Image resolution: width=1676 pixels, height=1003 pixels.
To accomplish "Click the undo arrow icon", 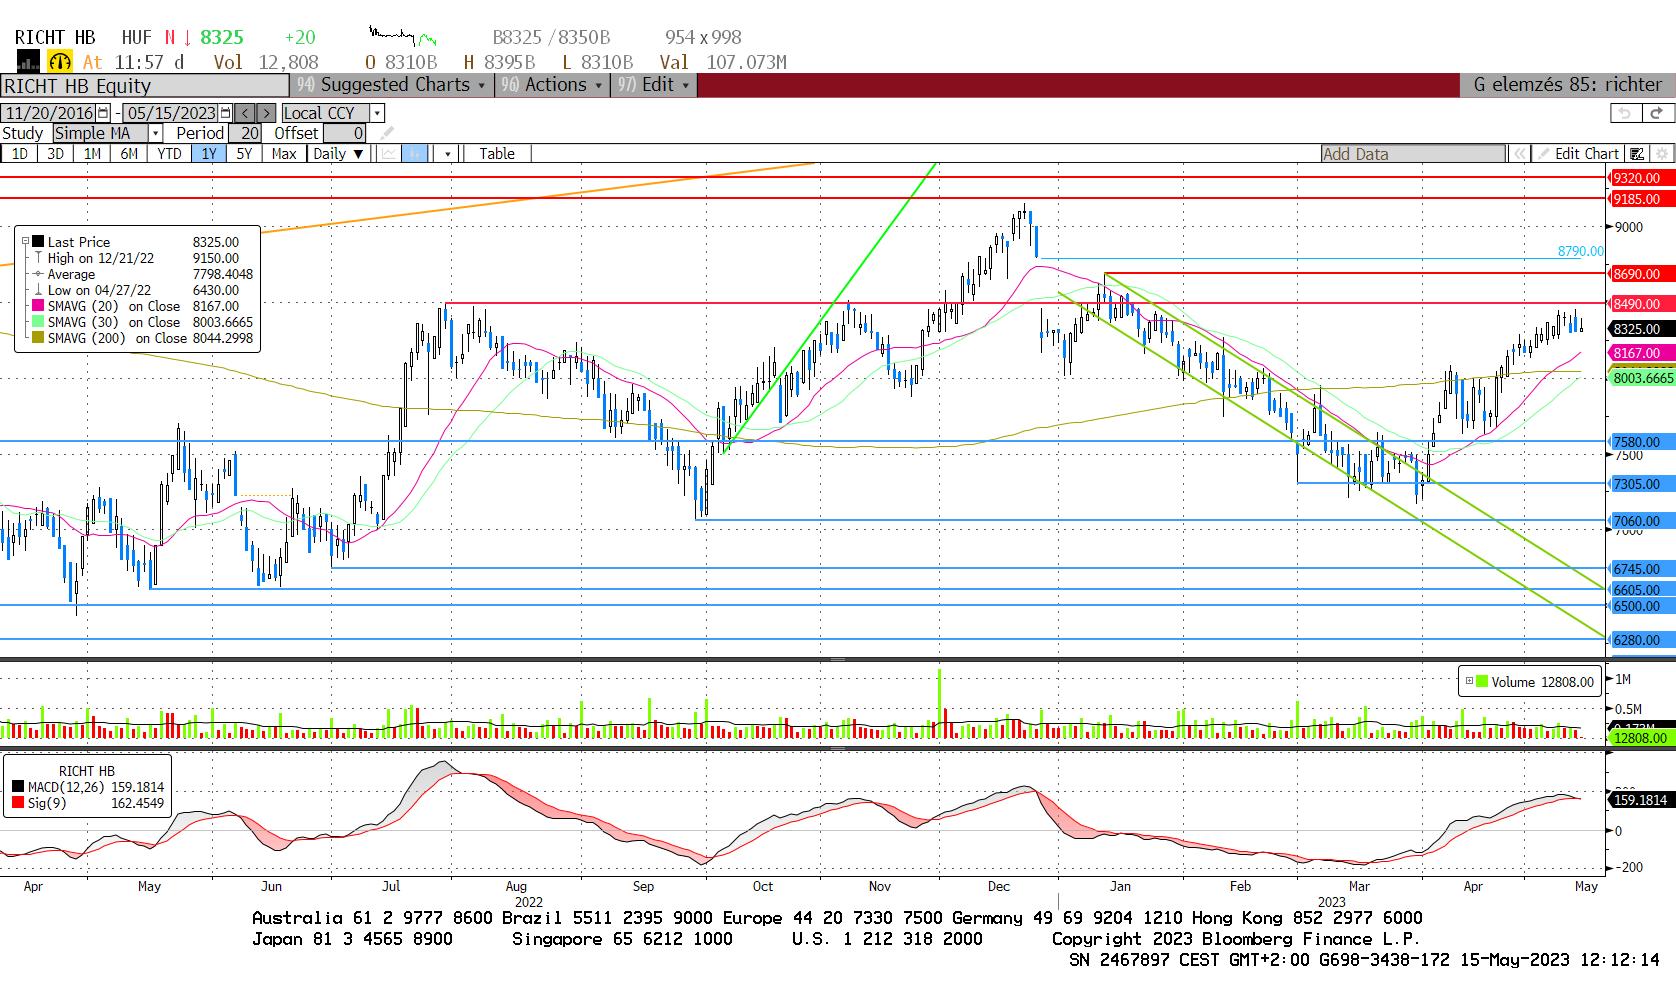I will coord(1625,113).
